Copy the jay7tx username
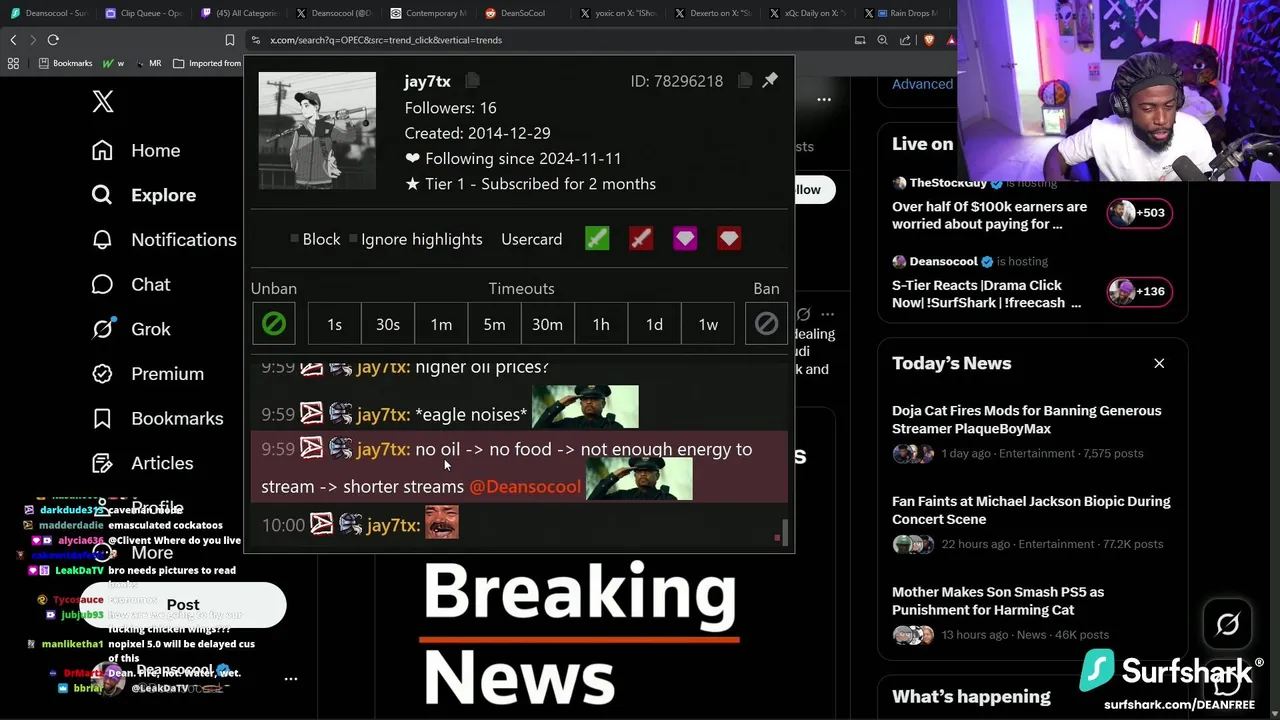The image size is (1280, 720). click(473, 81)
